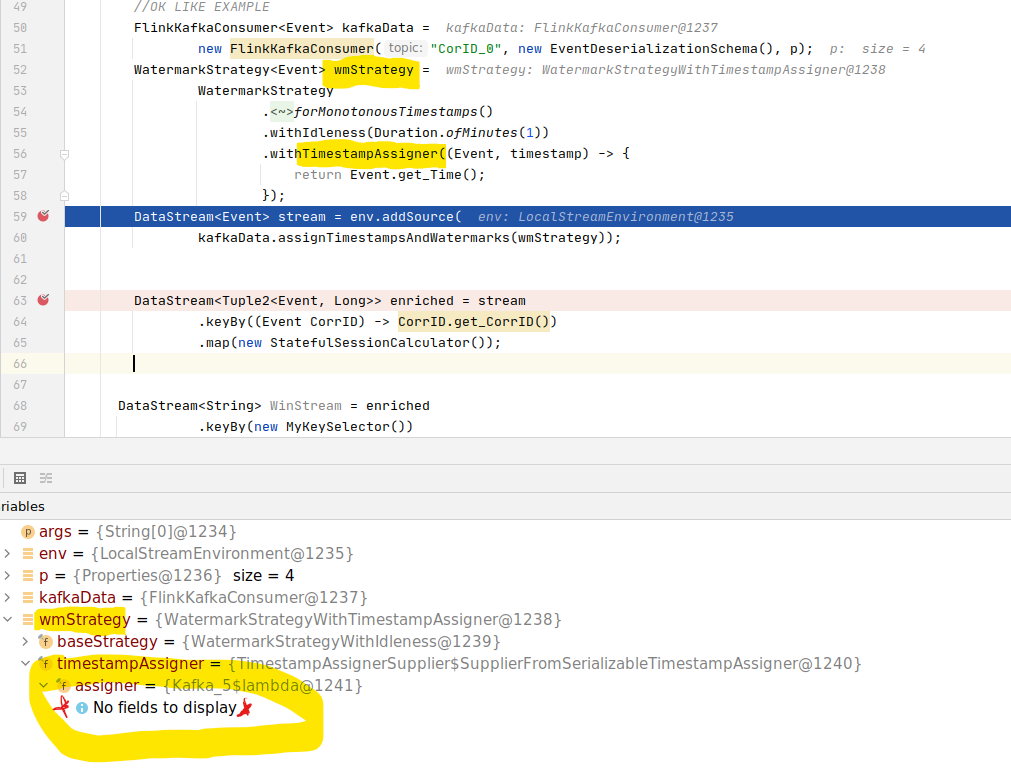The width and height of the screenshot is (1011, 775).
Task: Collapse the code fold marker at line 56
Action: pyautogui.click(x=64, y=154)
